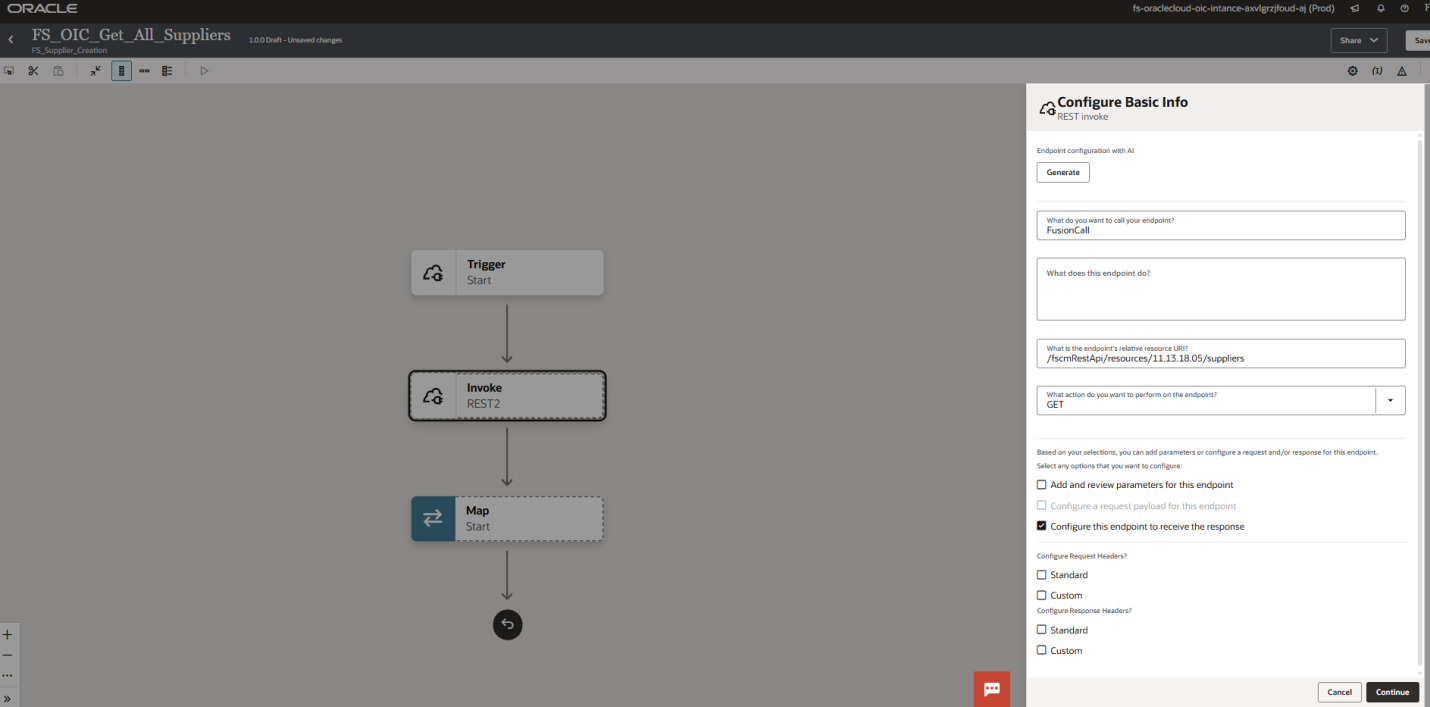Click the FS_OIC_Get_All_Suppliers title

pyautogui.click(x=131, y=35)
